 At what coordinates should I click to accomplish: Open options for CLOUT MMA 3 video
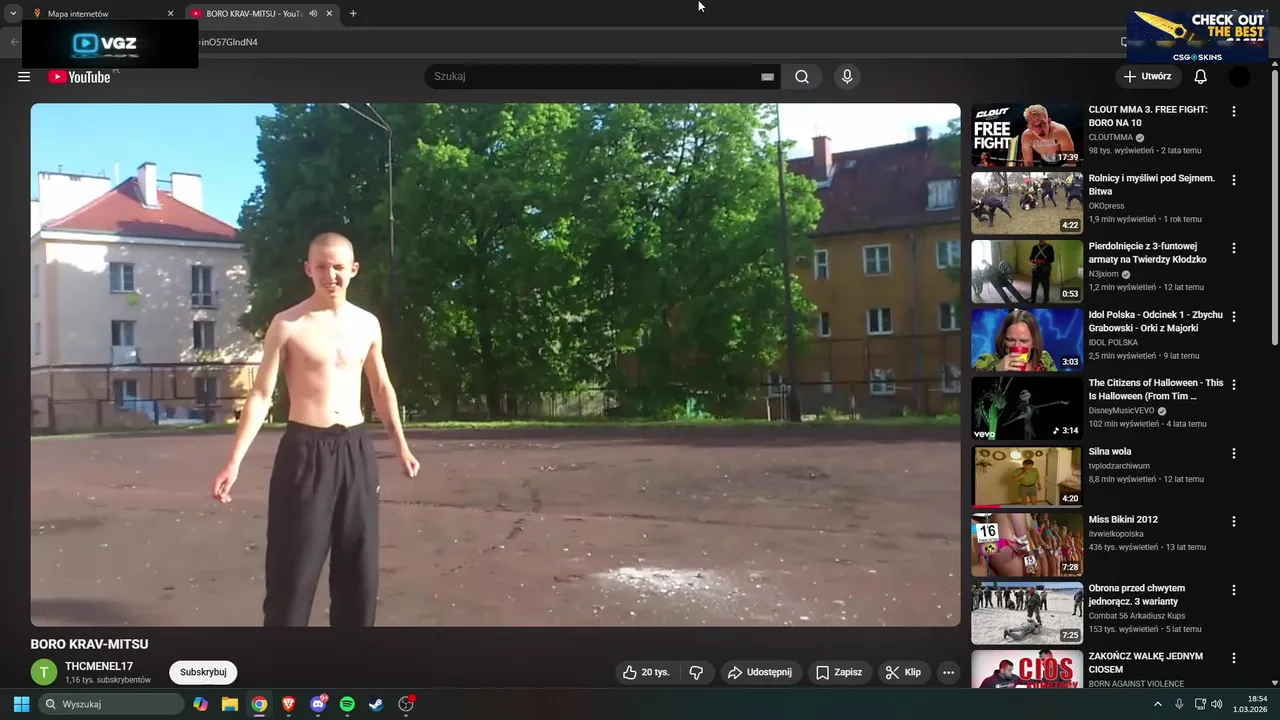(1234, 112)
